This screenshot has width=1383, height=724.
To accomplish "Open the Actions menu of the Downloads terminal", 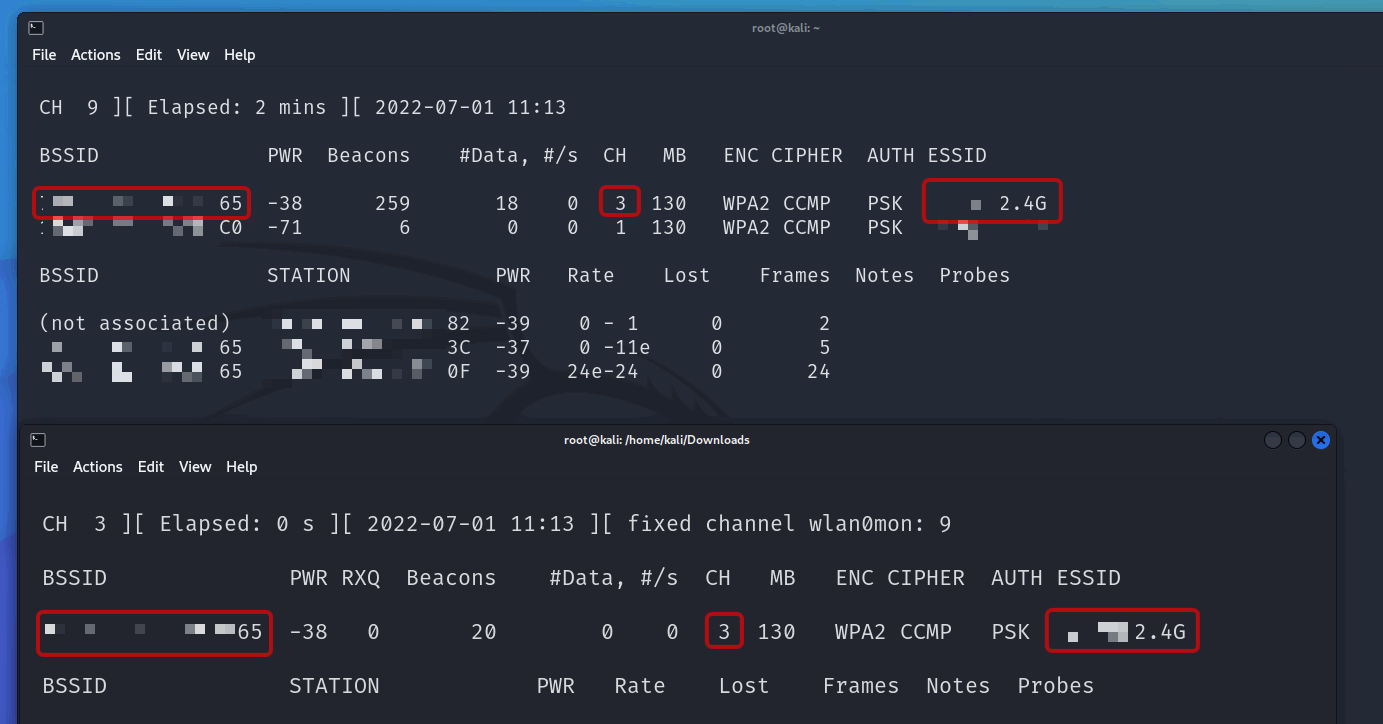I will 98,466.
